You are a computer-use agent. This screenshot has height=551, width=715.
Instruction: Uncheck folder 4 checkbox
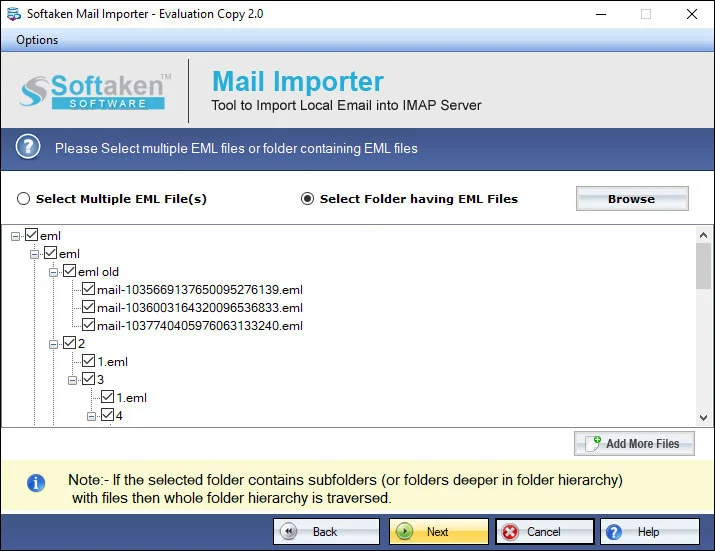point(108,415)
